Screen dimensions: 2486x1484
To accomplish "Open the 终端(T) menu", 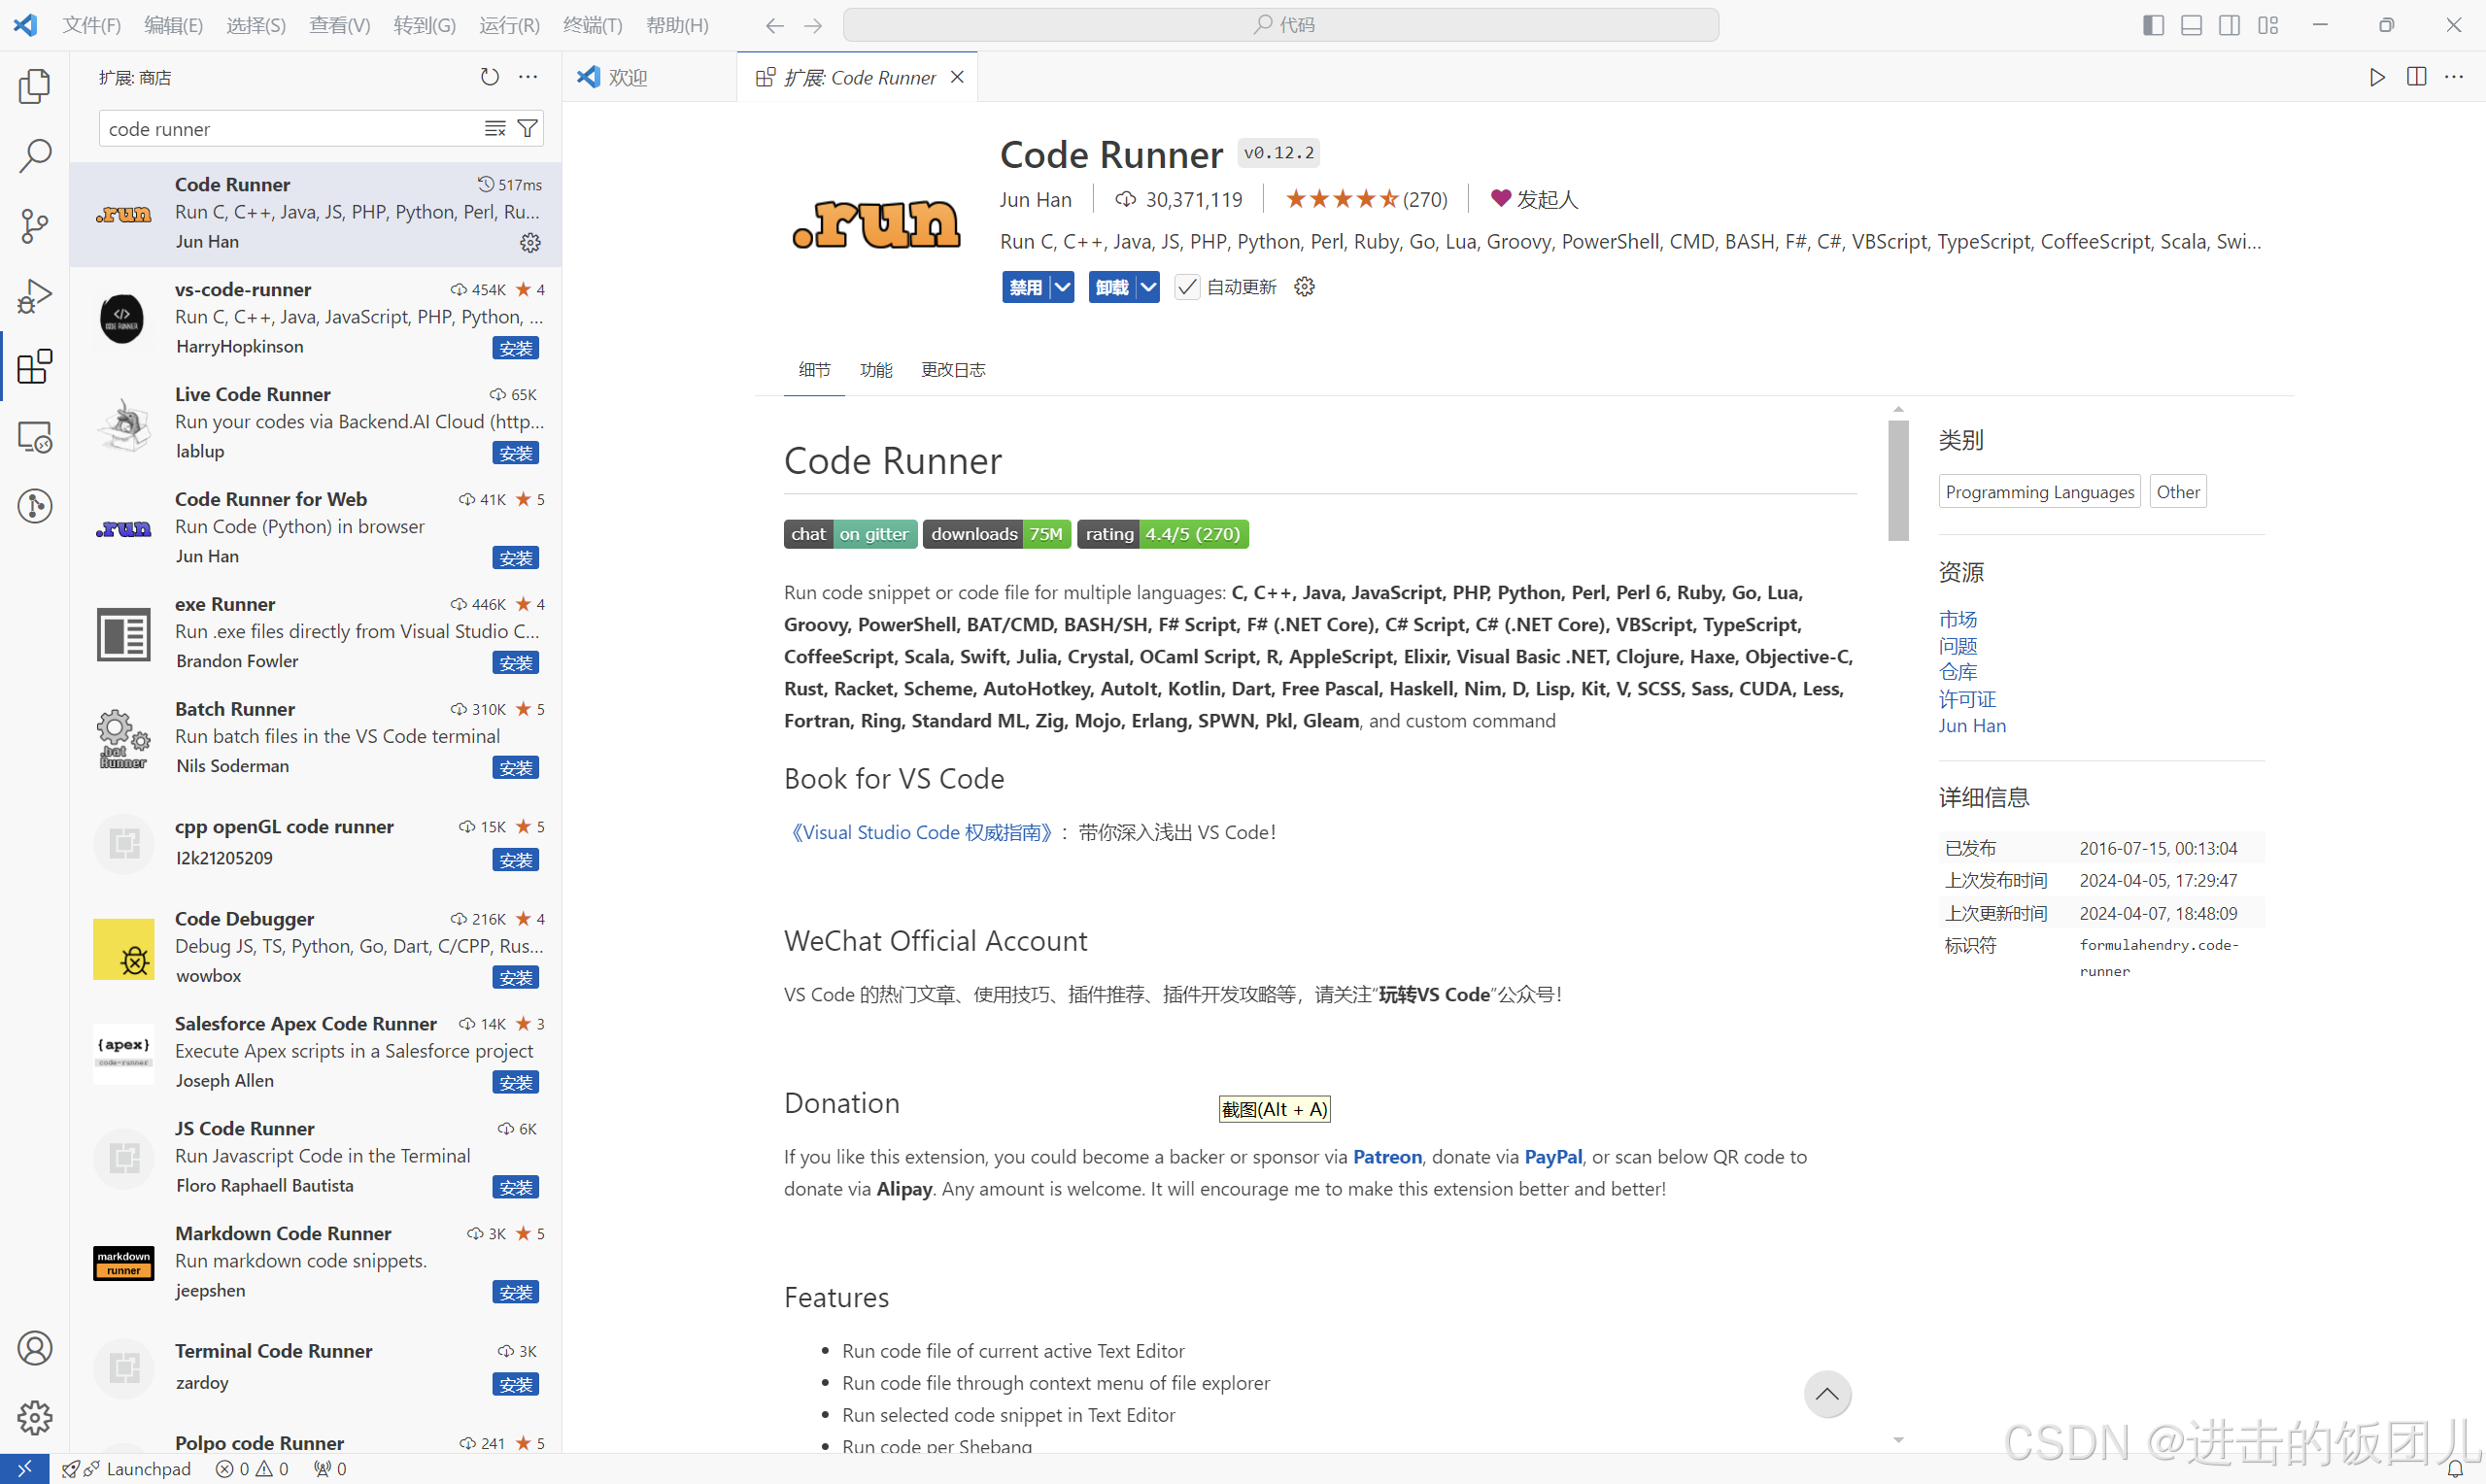I will point(592,25).
